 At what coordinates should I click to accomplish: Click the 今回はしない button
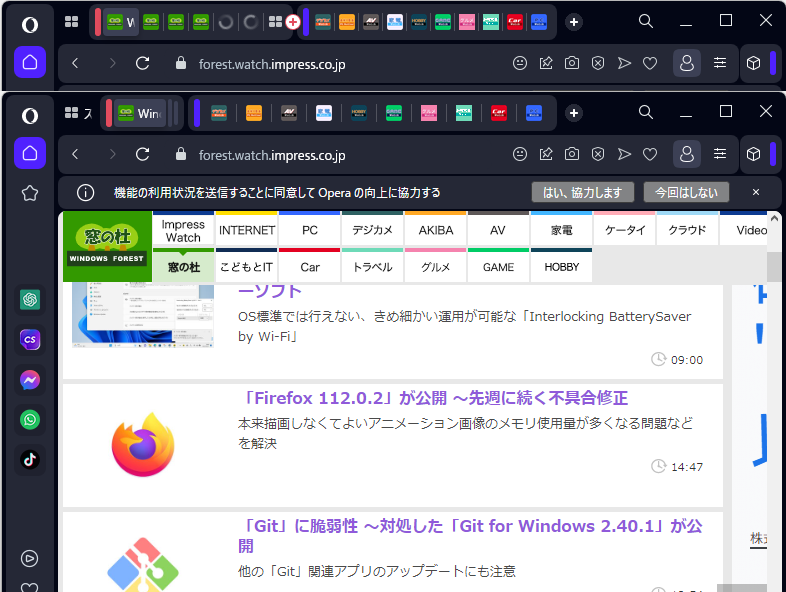[x=686, y=192]
